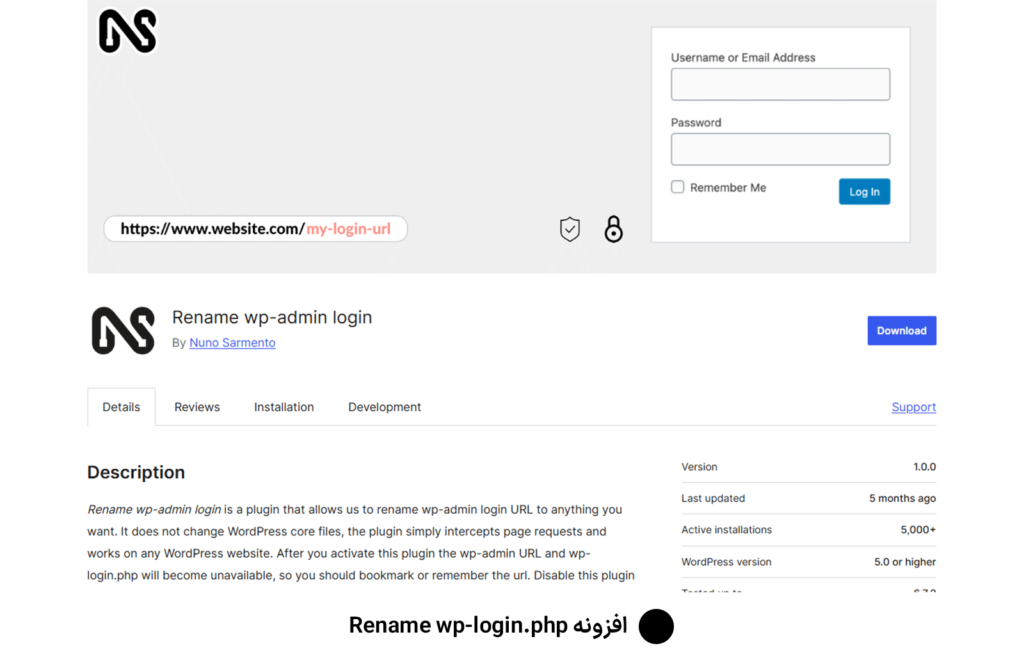This screenshot has width=1024, height=662.
Task: Click the 5,000+ active installations value
Action: (918, 529)
